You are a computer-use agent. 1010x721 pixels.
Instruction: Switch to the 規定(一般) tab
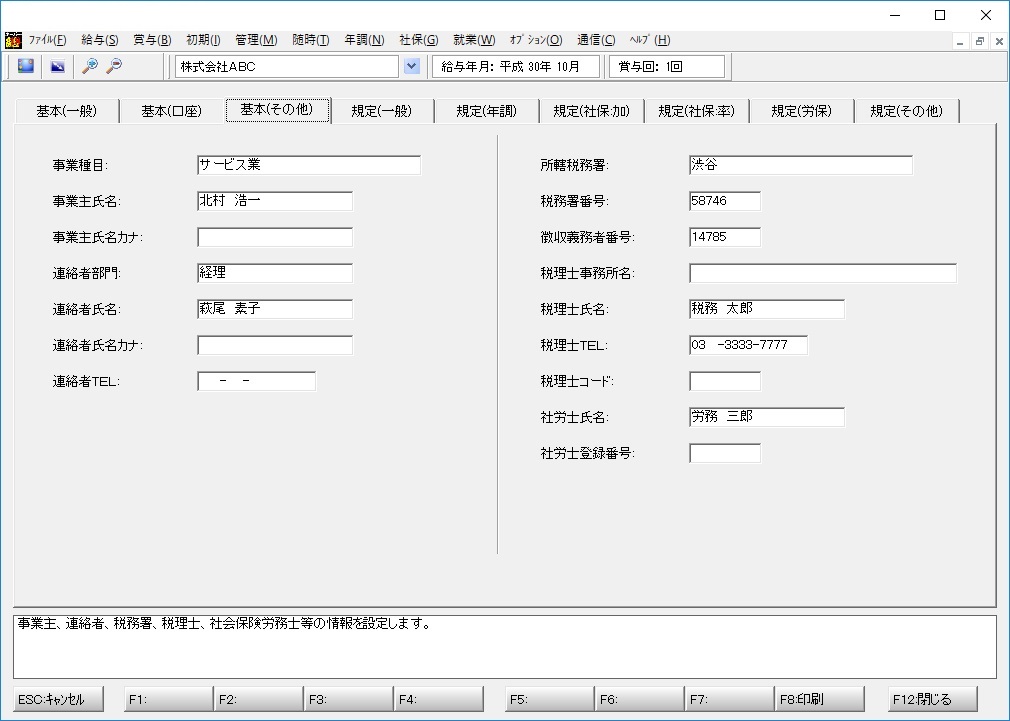click(x=381, y=111)
